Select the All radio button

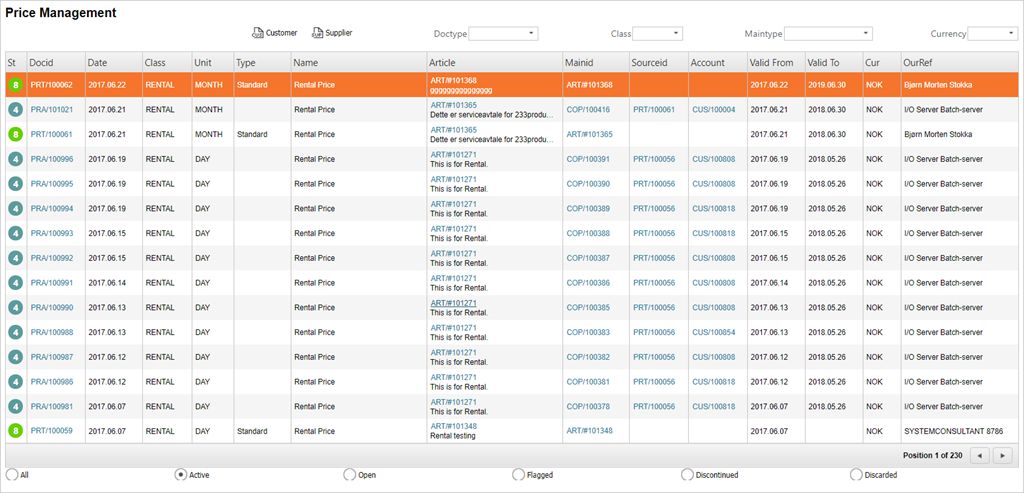click(11, 475)
